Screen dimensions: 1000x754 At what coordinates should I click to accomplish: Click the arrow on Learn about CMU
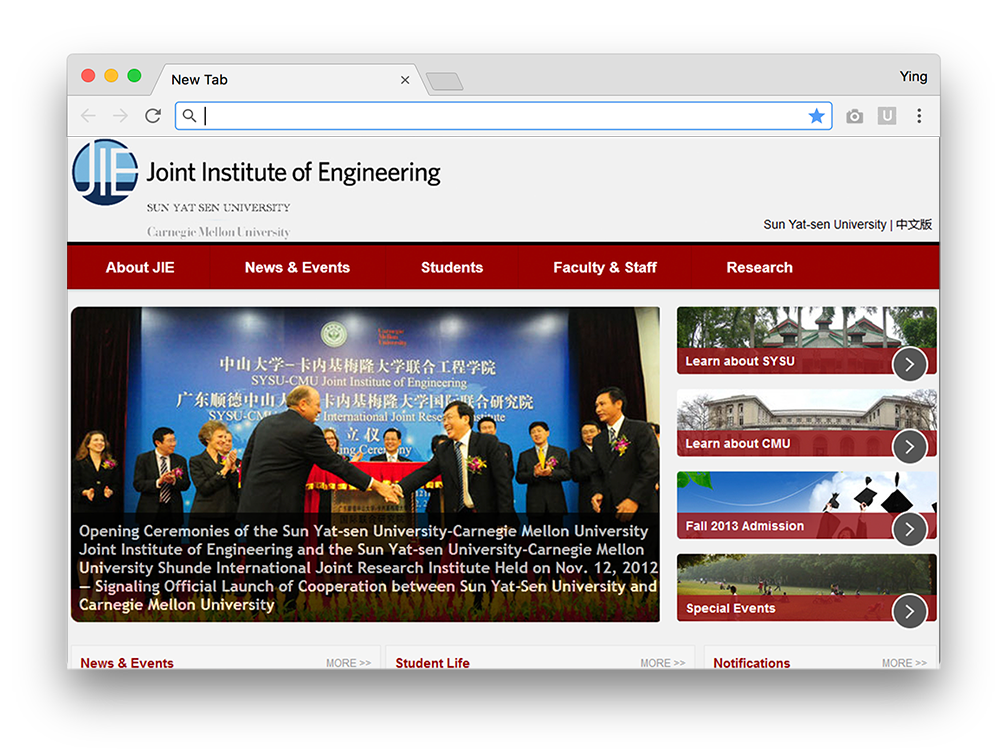909,447
